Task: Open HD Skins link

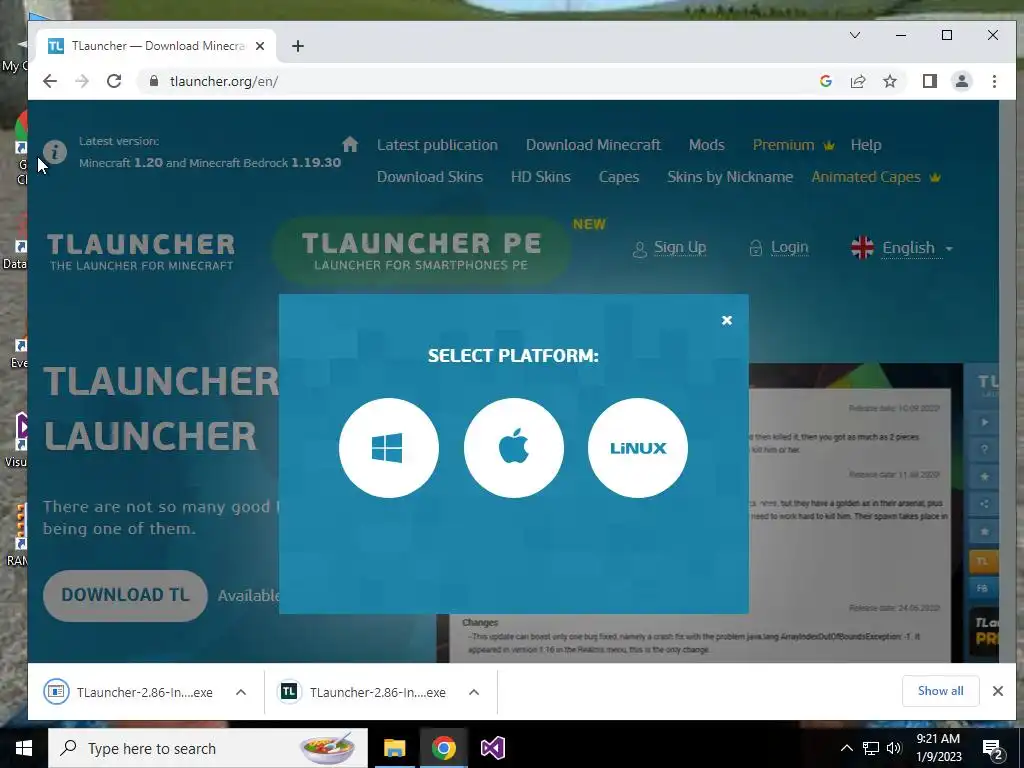Action: pyautogui.click(x=541, y=177)
